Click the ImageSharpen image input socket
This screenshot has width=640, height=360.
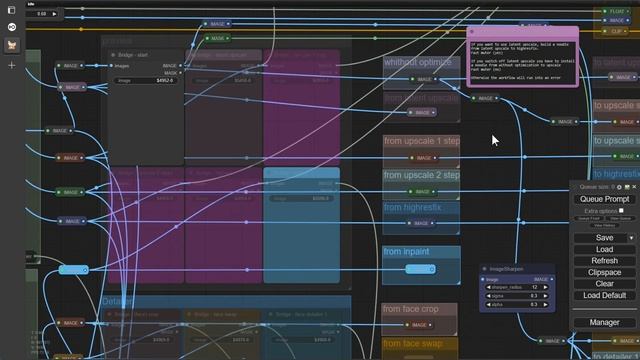[x=483, y=280]
